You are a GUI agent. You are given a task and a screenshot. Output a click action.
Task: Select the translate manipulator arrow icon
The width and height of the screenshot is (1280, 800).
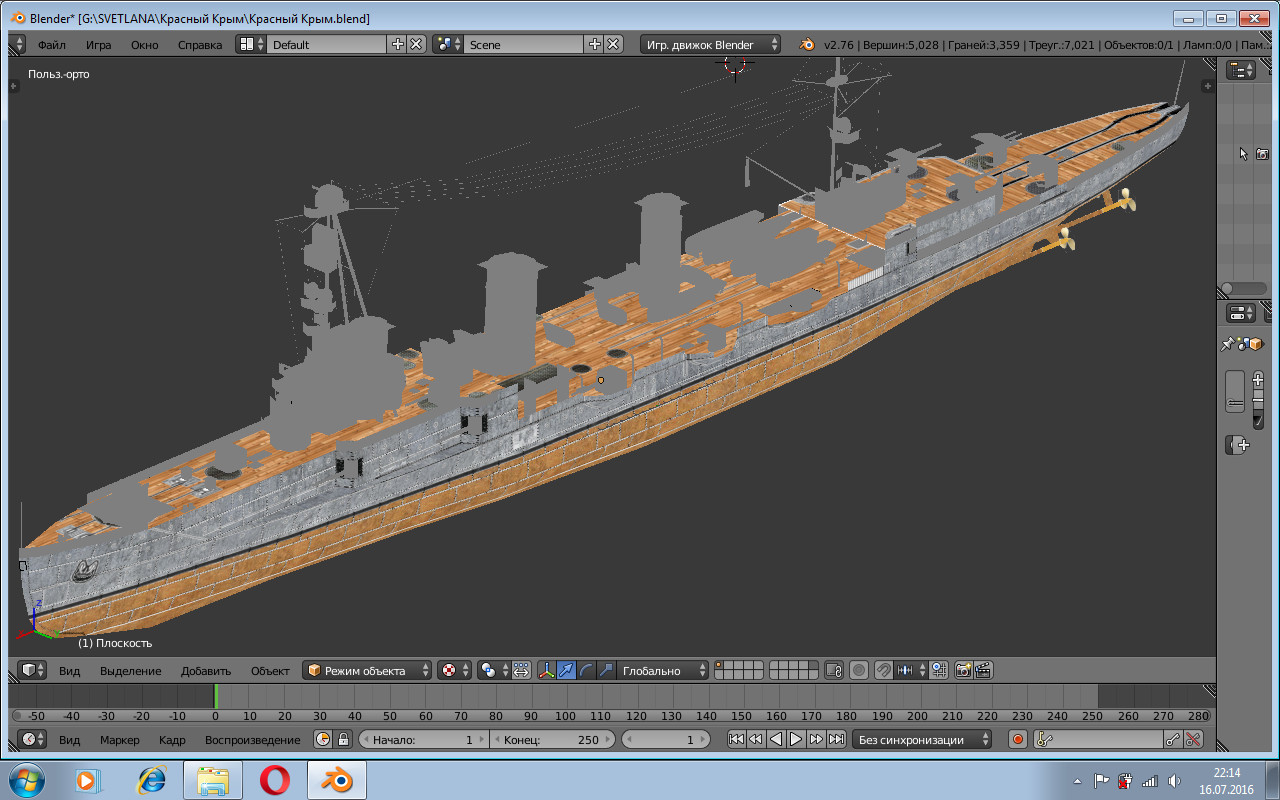(x=567, y=670)
